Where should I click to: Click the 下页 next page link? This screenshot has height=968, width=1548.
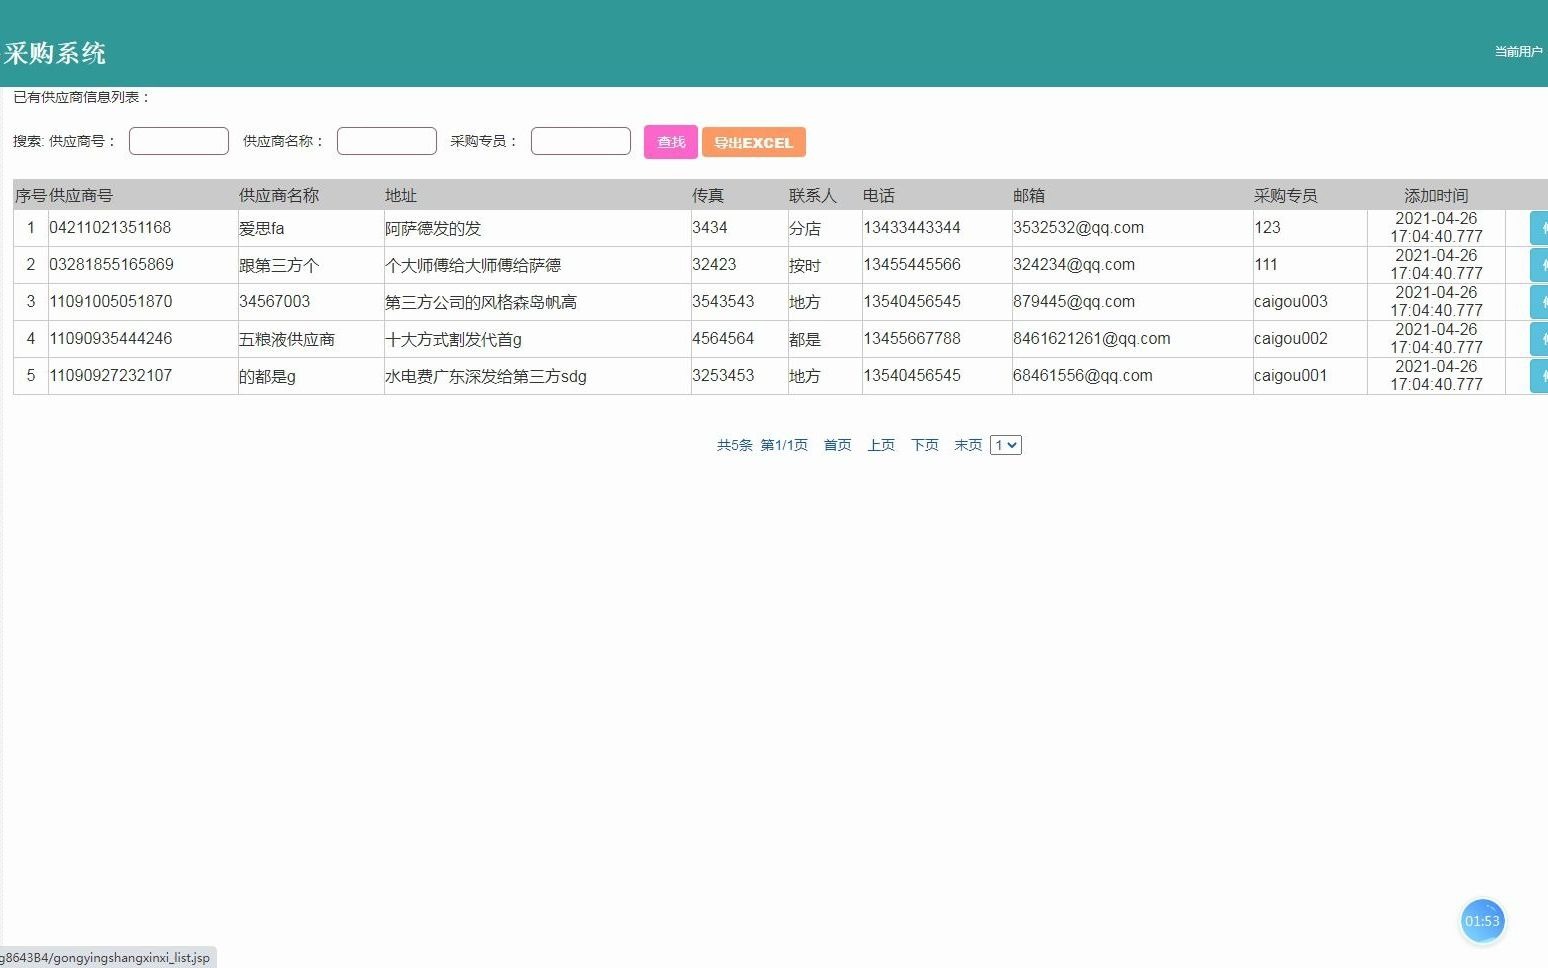pyautogui.click(x=923, y=444)
